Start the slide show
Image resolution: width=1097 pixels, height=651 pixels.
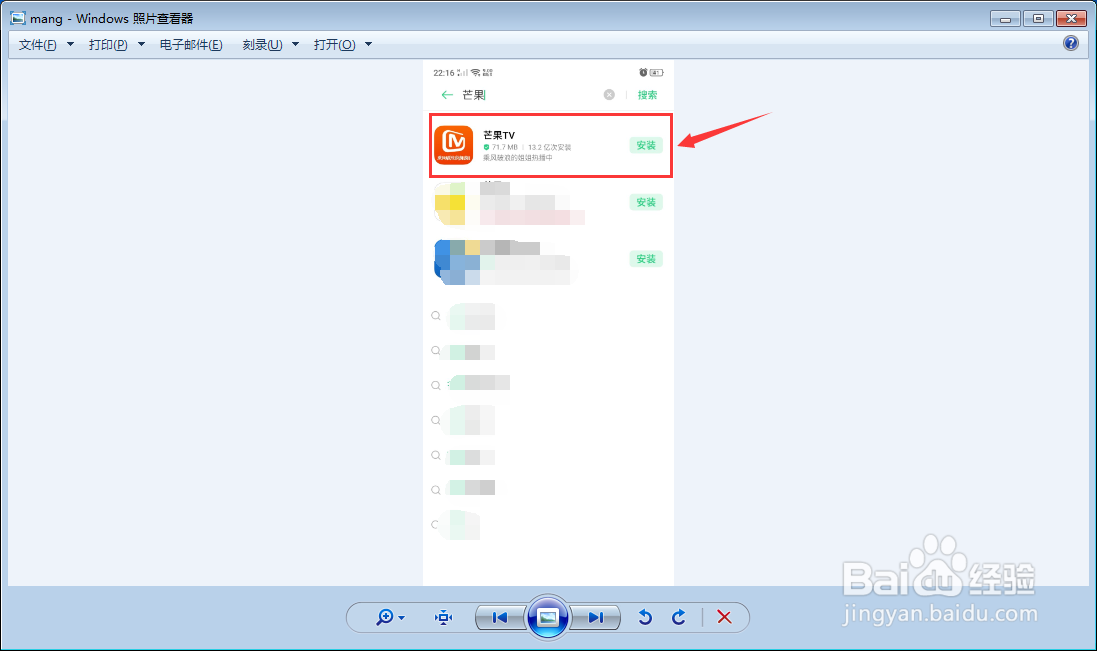547,617
